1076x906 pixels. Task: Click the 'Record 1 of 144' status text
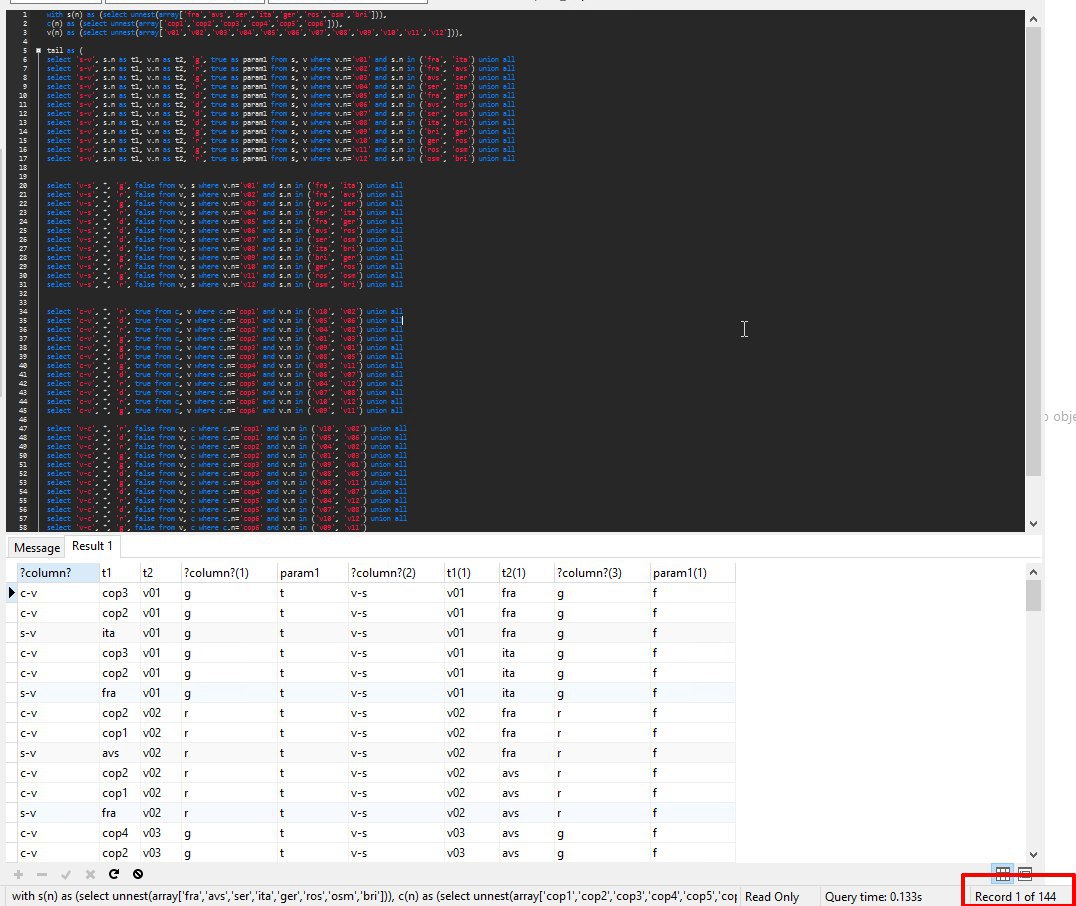tap(1015, 896)
